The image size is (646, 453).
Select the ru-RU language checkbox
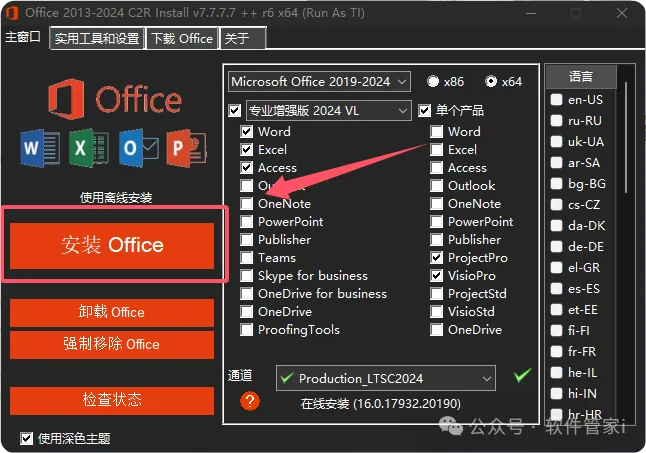(557, 120)
